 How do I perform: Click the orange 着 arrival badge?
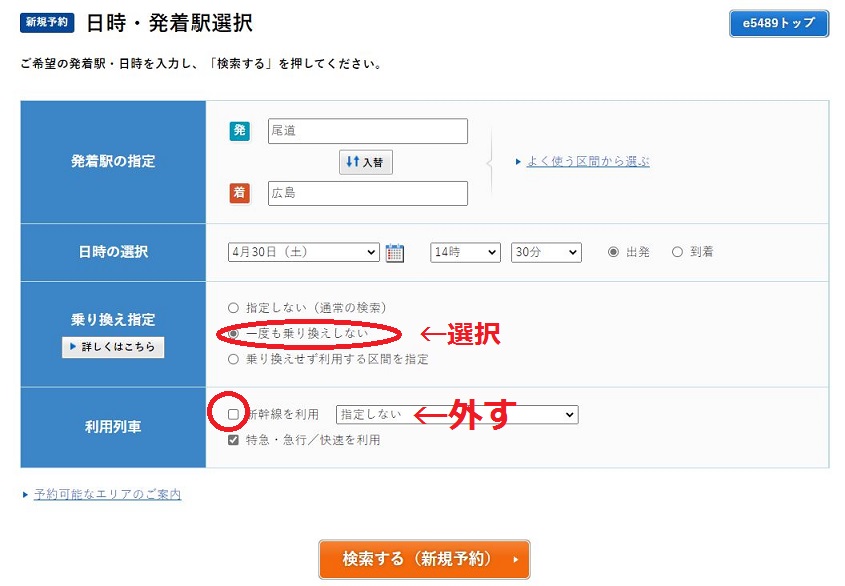[240, 193]
